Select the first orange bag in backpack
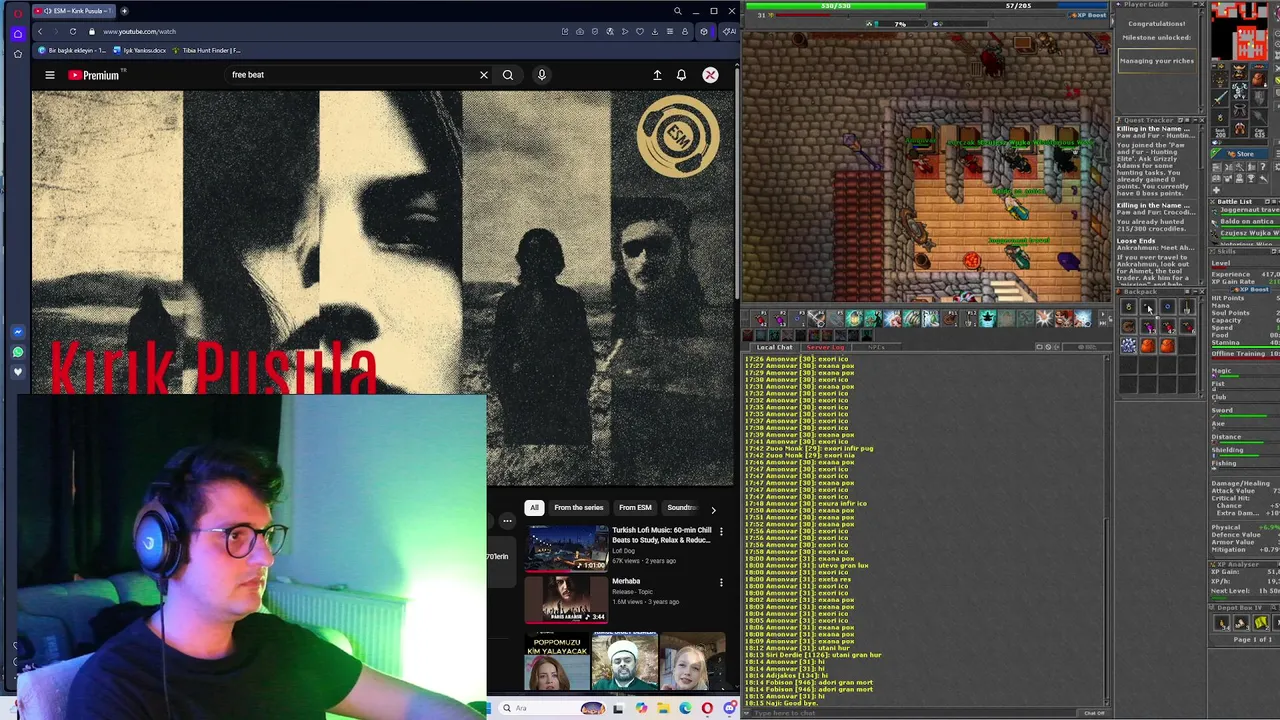This screenshot has height=720, width=1280. (1147, 346)
